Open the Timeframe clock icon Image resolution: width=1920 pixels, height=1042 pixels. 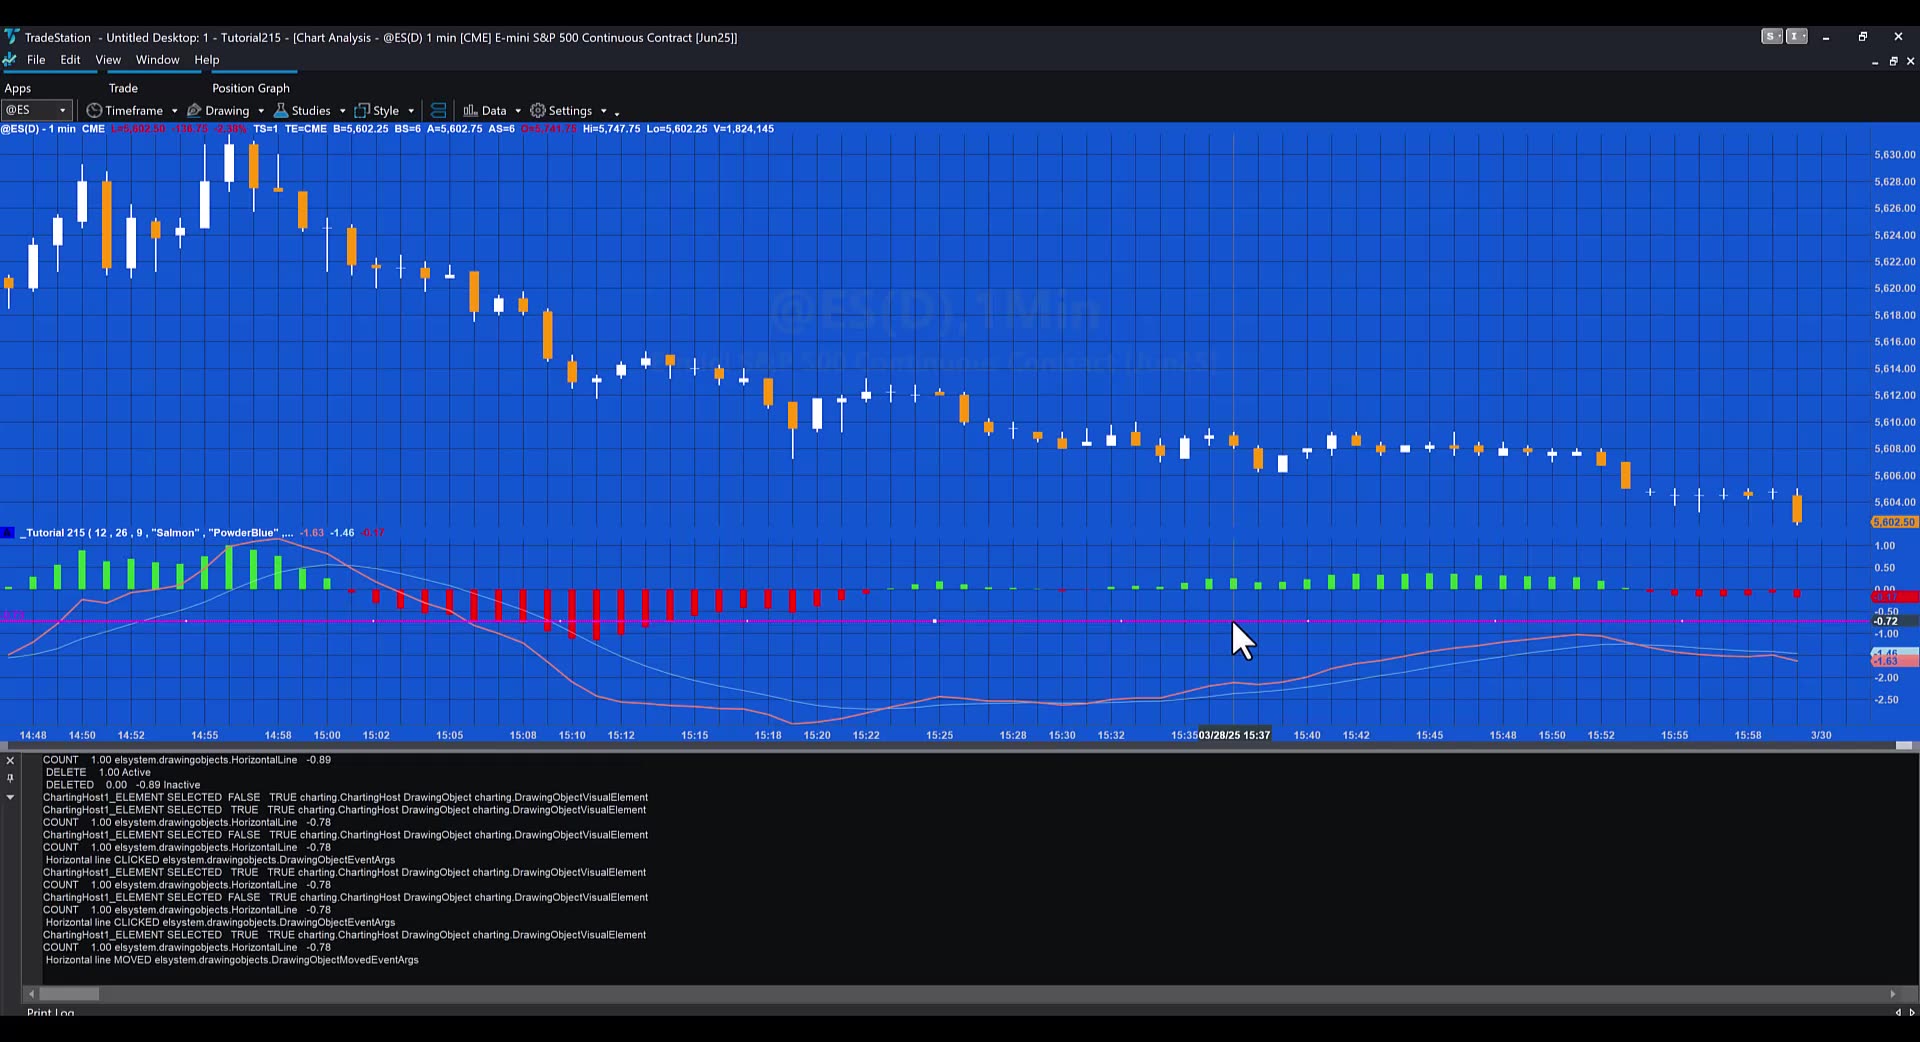pyautogui.click(x=93, y=110)
